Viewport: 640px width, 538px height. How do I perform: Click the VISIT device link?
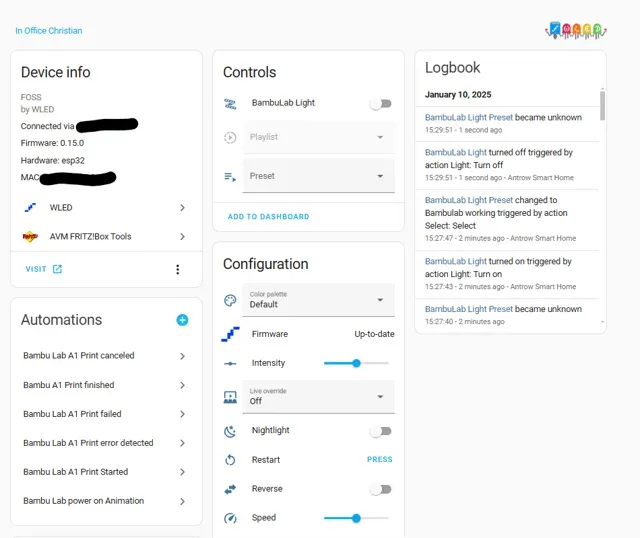click(44, 269)
